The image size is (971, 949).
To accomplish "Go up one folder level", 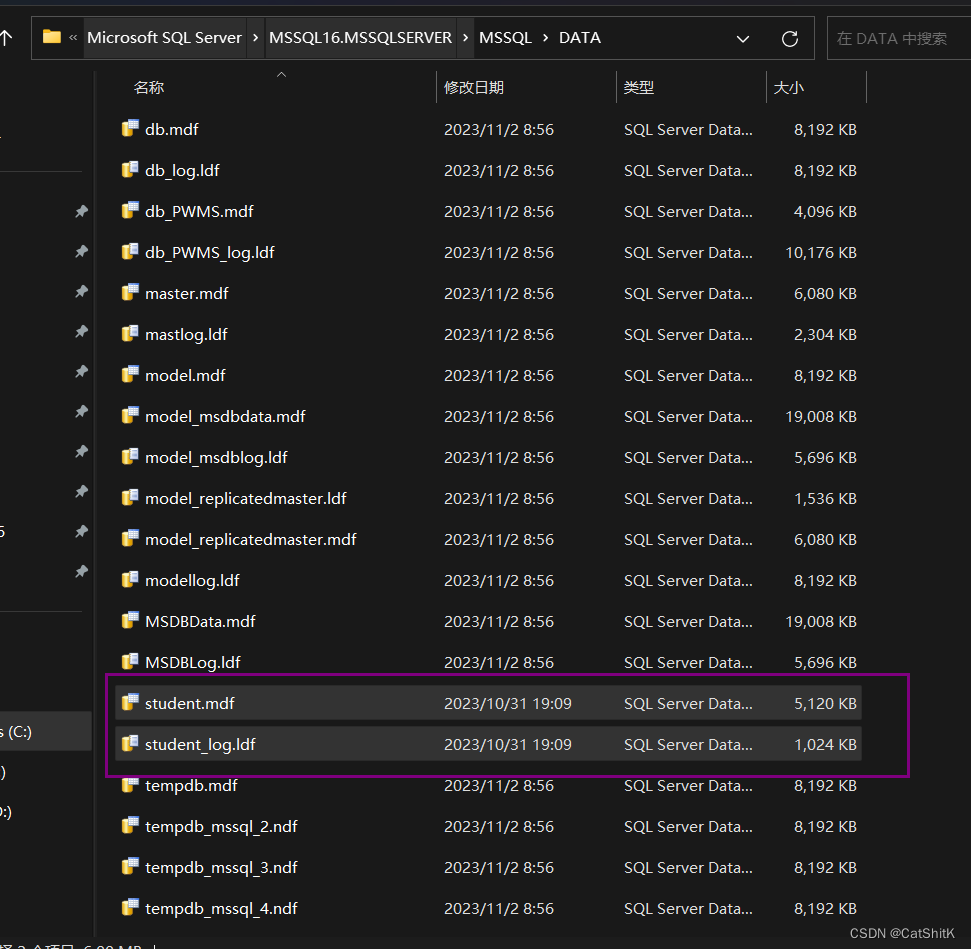I will pos(6,38).
